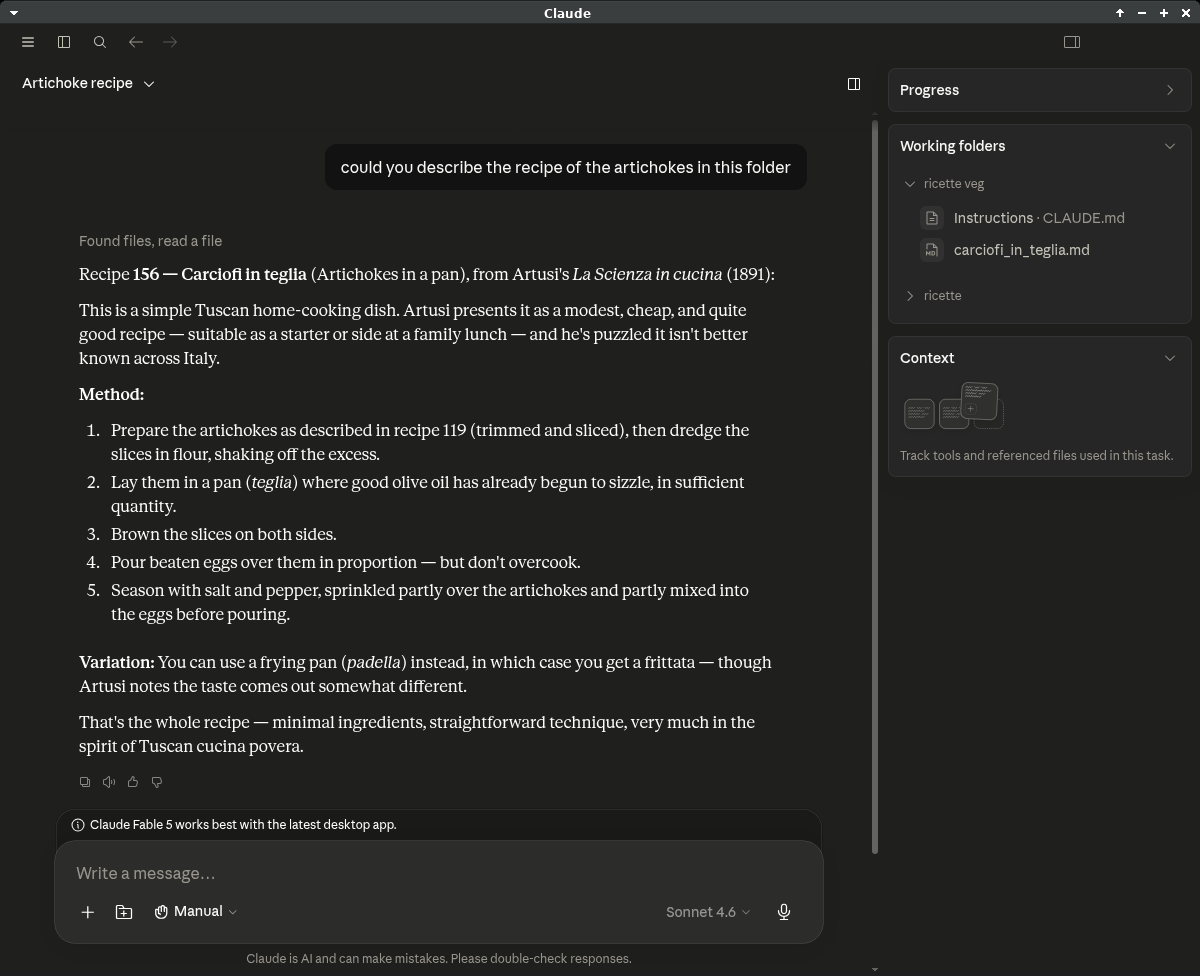Click the Context tools thumbnail stack

[953, 406]
